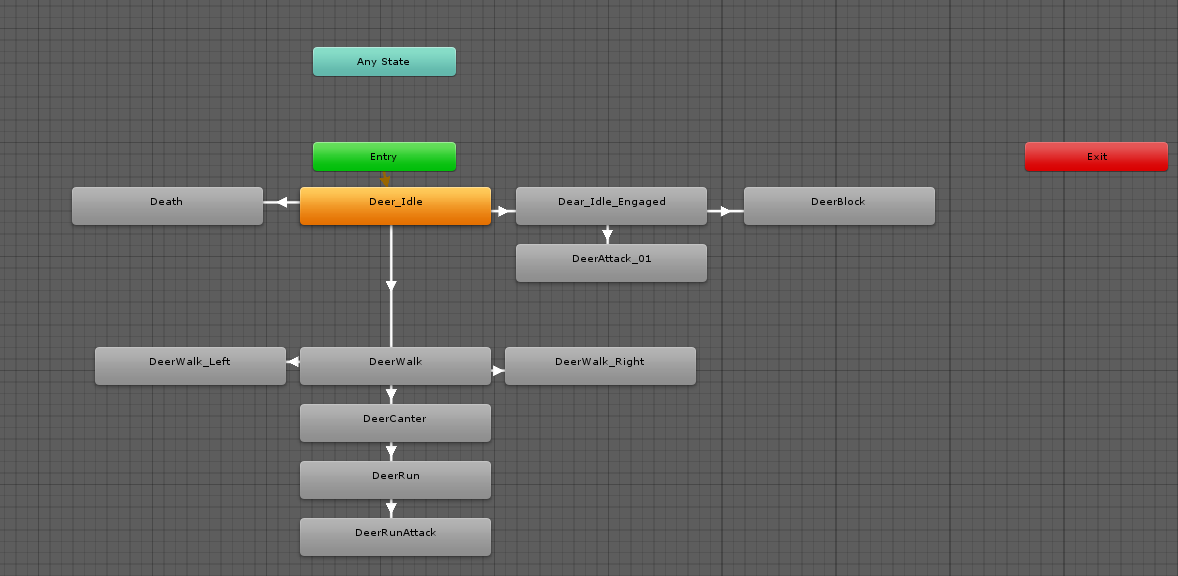
Task: Select transition from DeerWalk to DeerCanter
Action: [x=391, y=394]
